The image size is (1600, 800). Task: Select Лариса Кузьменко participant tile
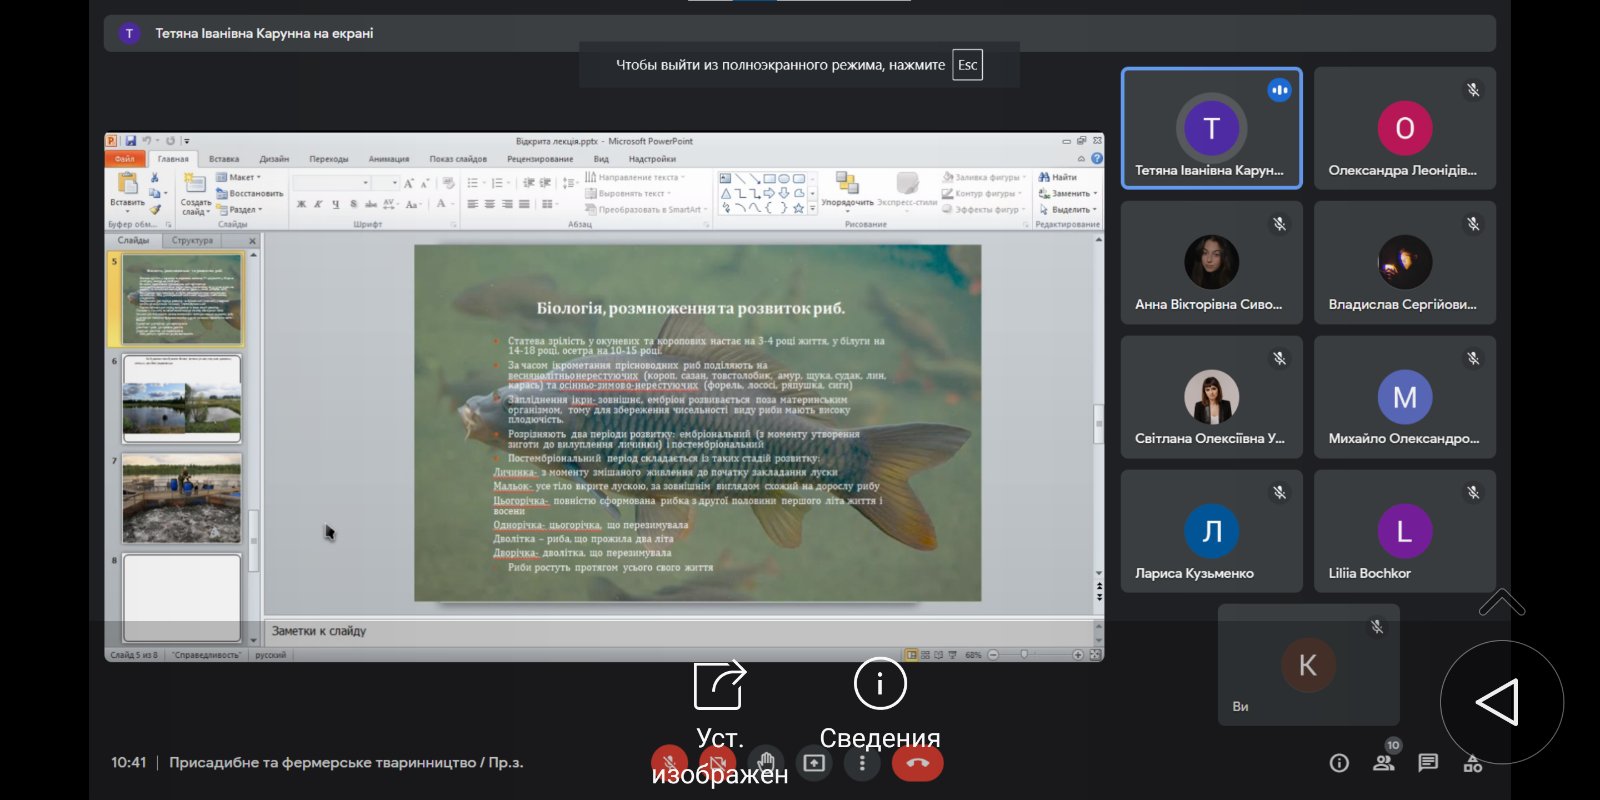coord(1211,531)
